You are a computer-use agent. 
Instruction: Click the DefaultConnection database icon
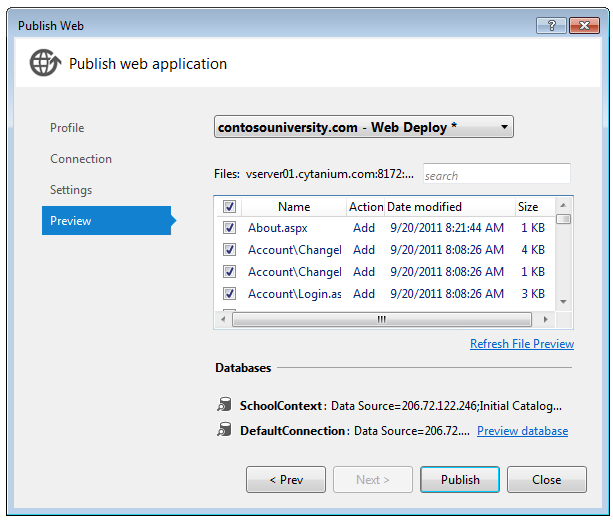(x=224, y=429)
